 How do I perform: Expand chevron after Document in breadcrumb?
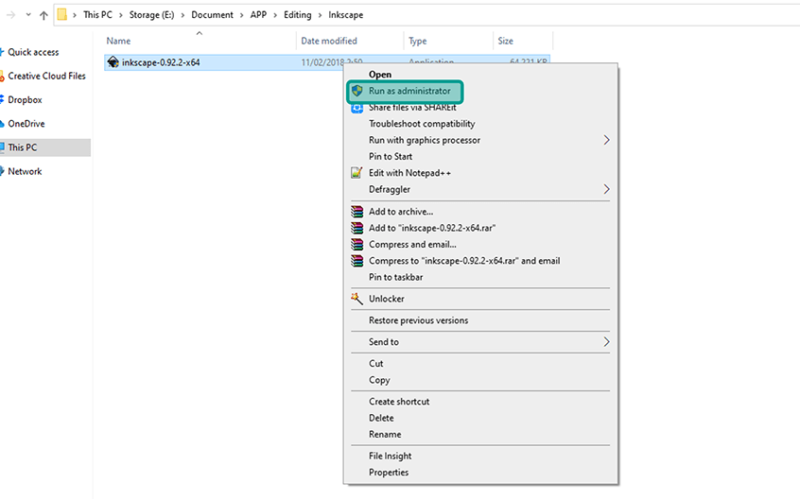[241, 15]
